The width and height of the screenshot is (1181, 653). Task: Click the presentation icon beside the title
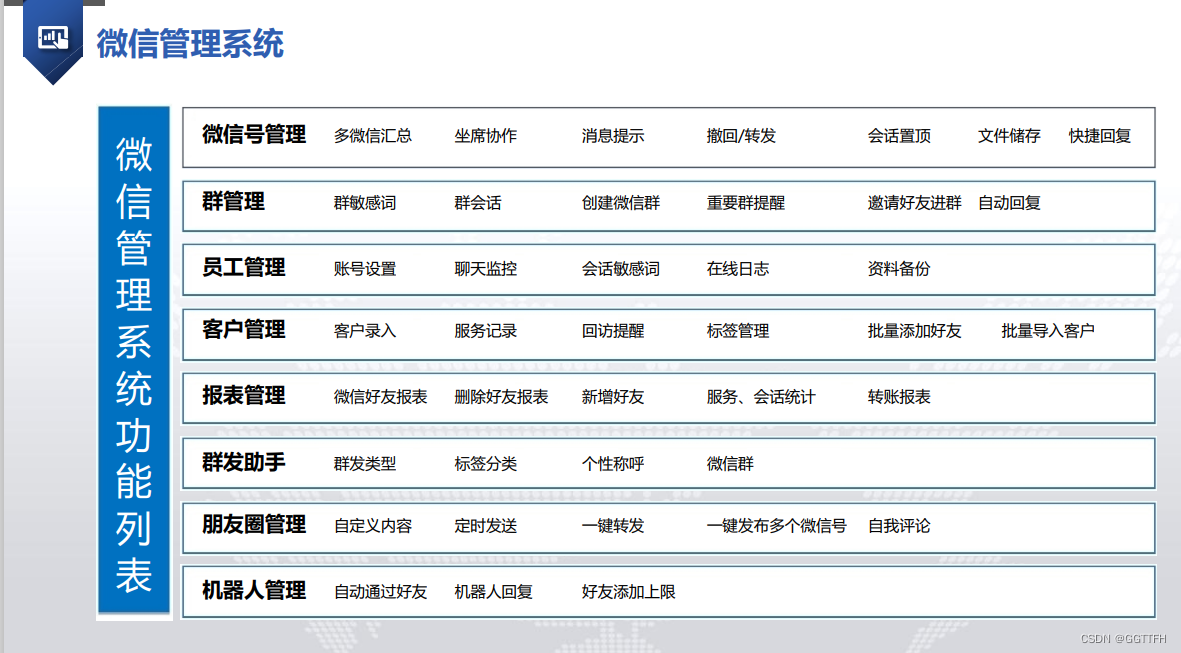53,38
